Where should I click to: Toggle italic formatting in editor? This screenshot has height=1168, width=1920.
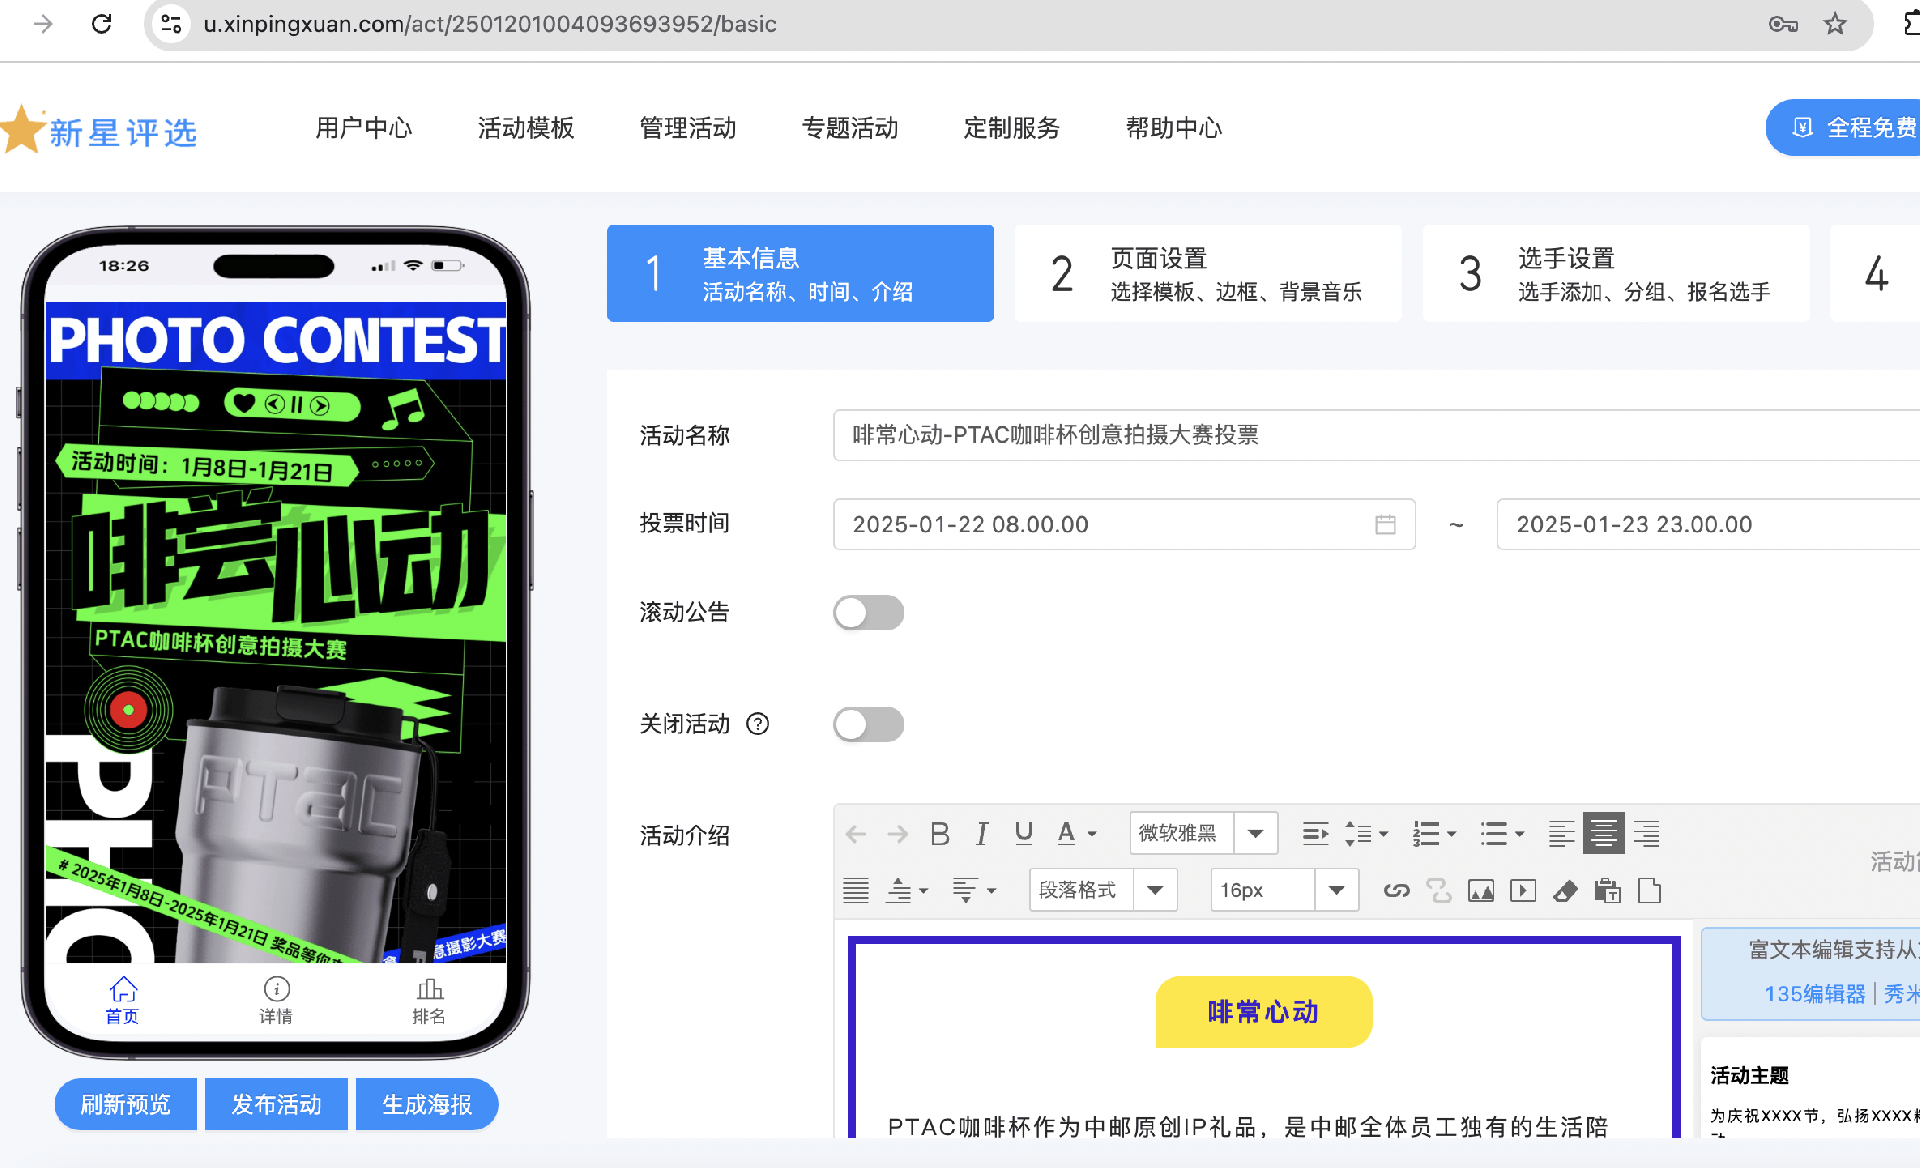tap(982, 834)
